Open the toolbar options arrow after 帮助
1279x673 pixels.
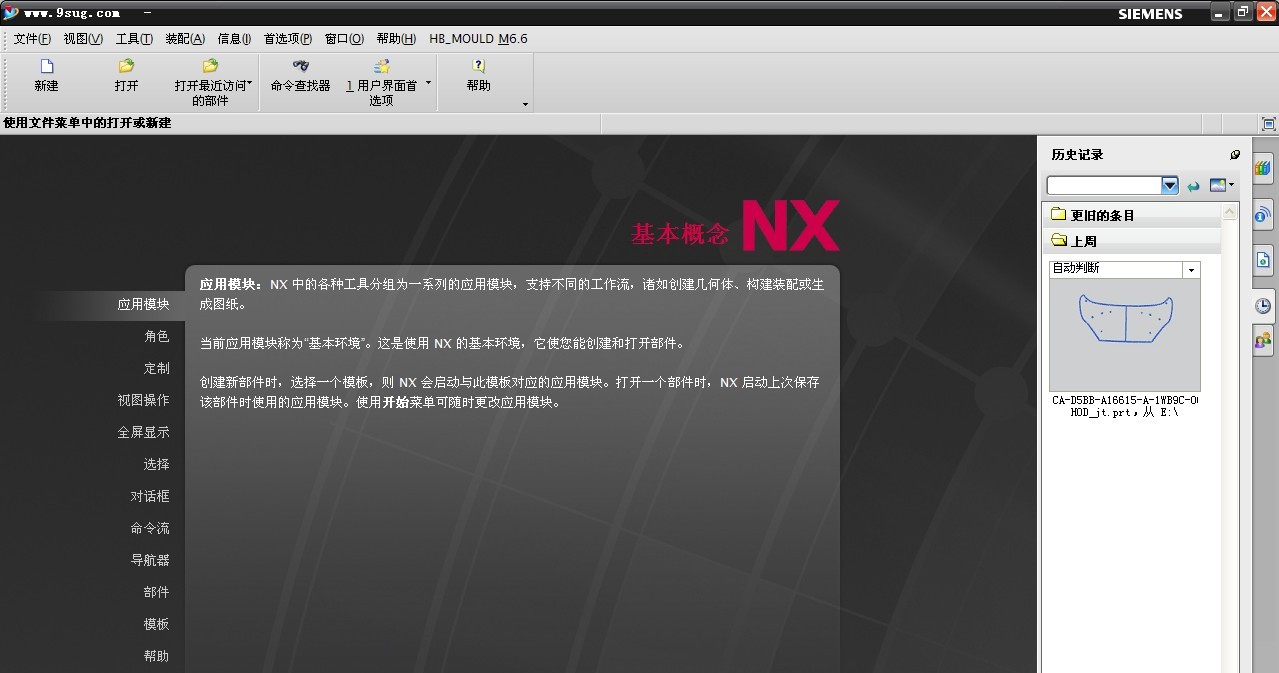[x=525, y=105]
